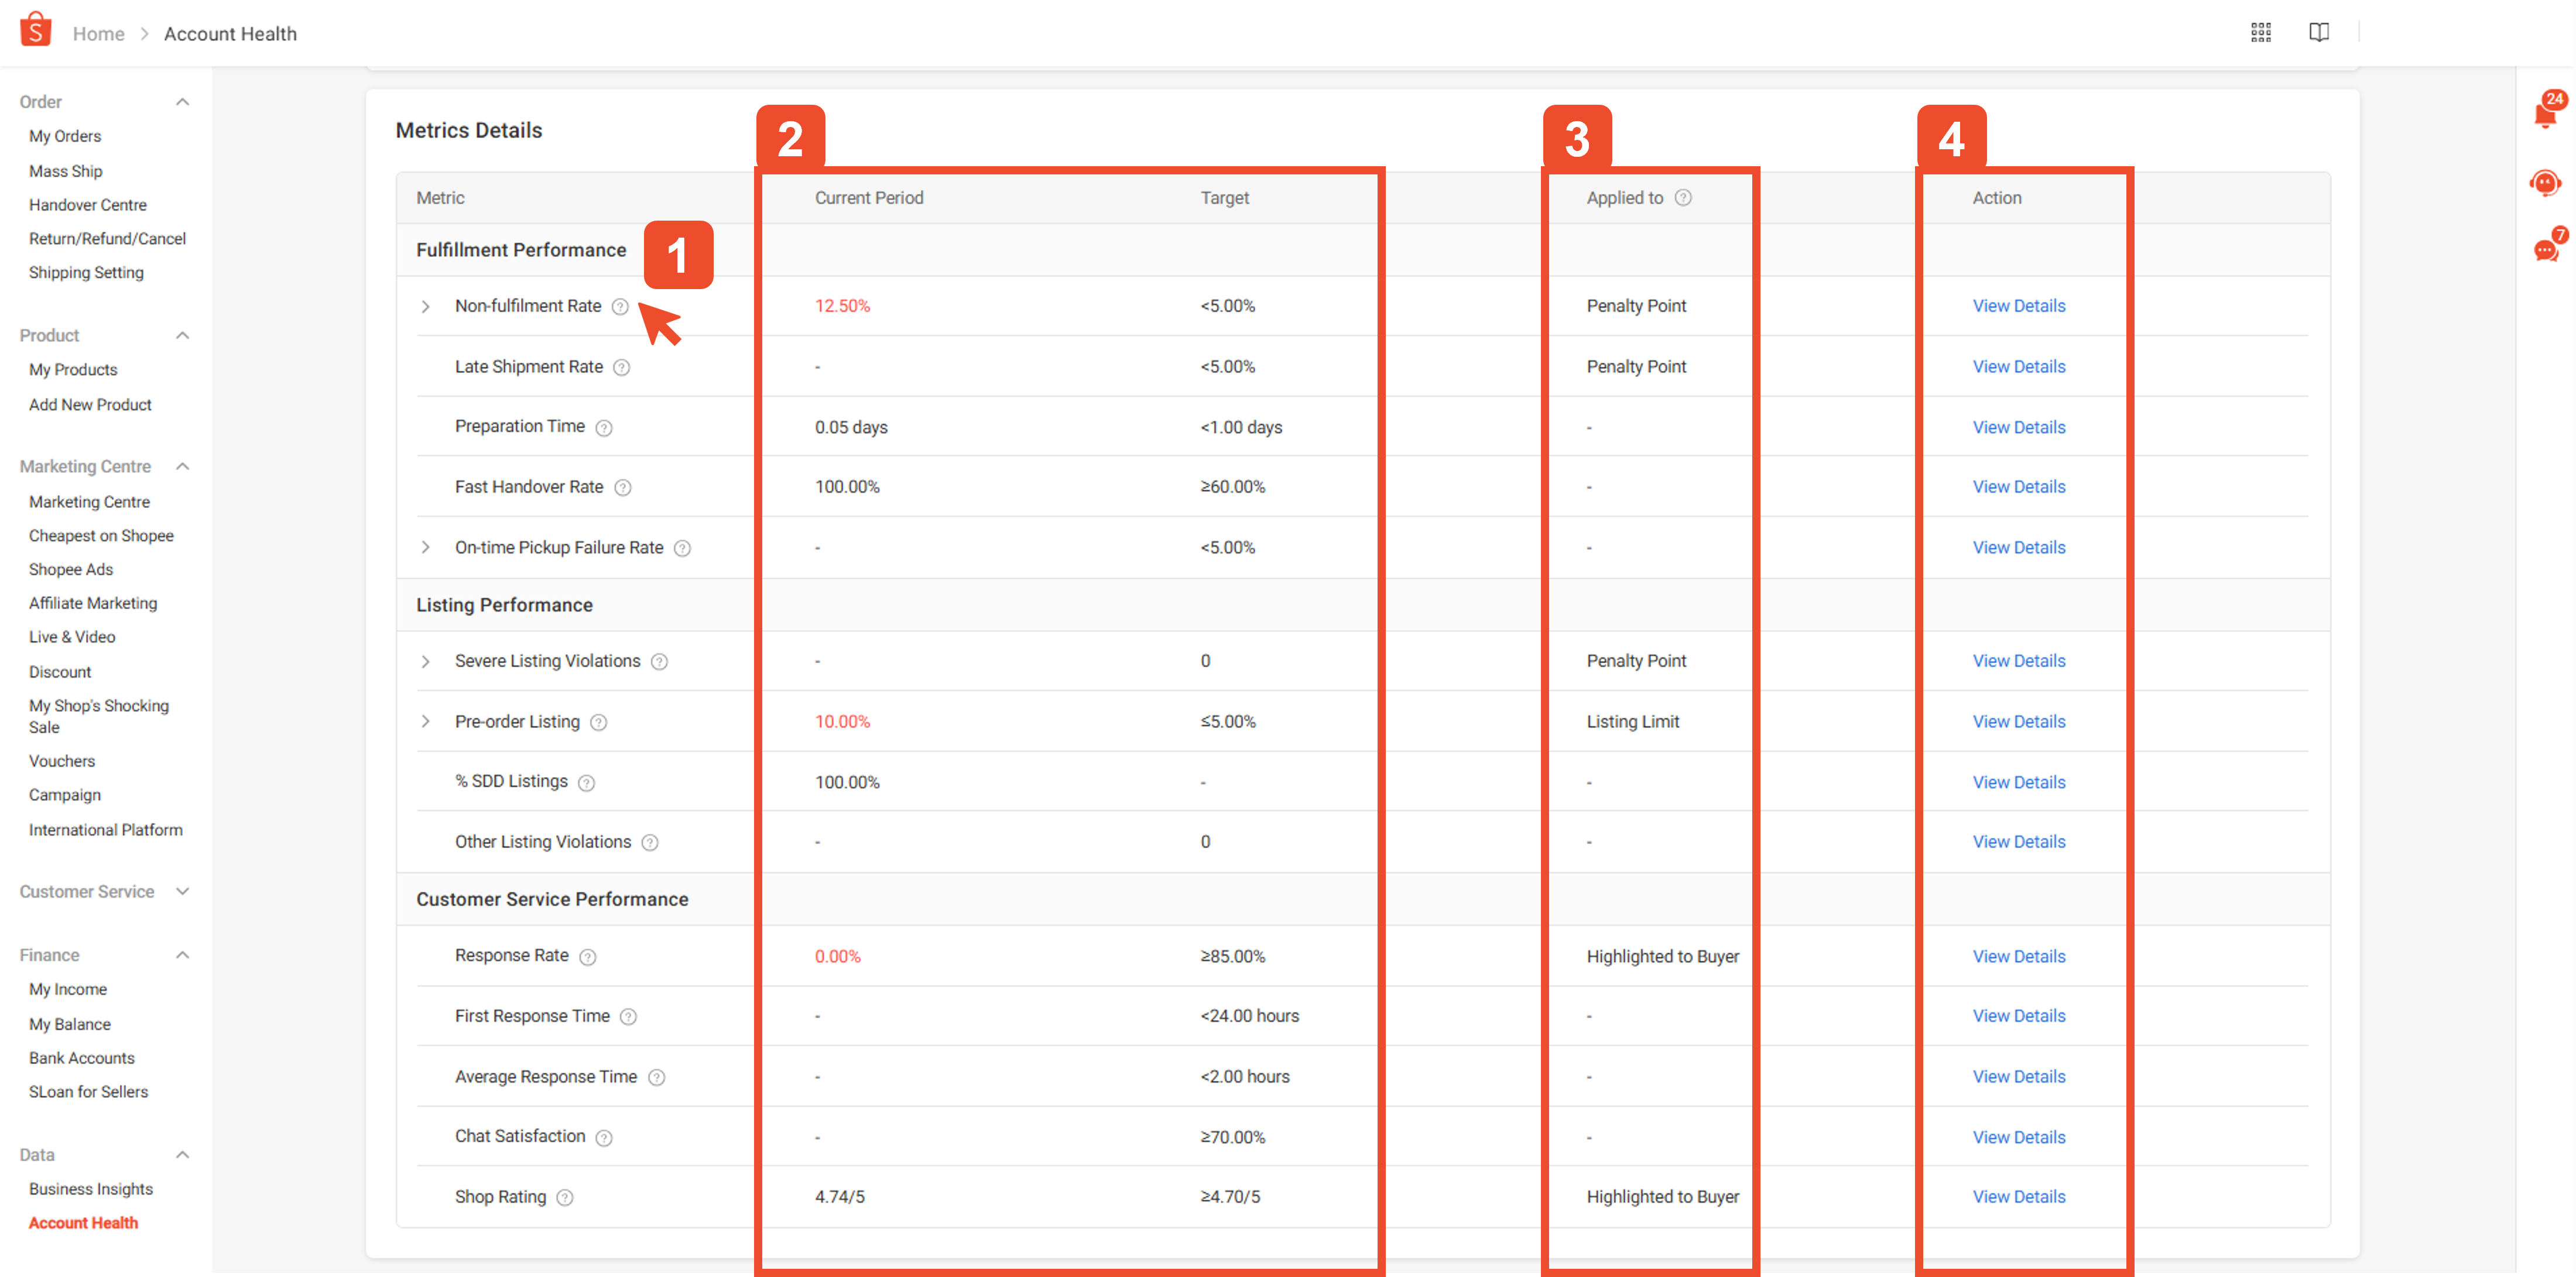The height and width of the screenshot is (1277, 2576).
Task: Open My Orders in sidebar
Action: point(65,137)
